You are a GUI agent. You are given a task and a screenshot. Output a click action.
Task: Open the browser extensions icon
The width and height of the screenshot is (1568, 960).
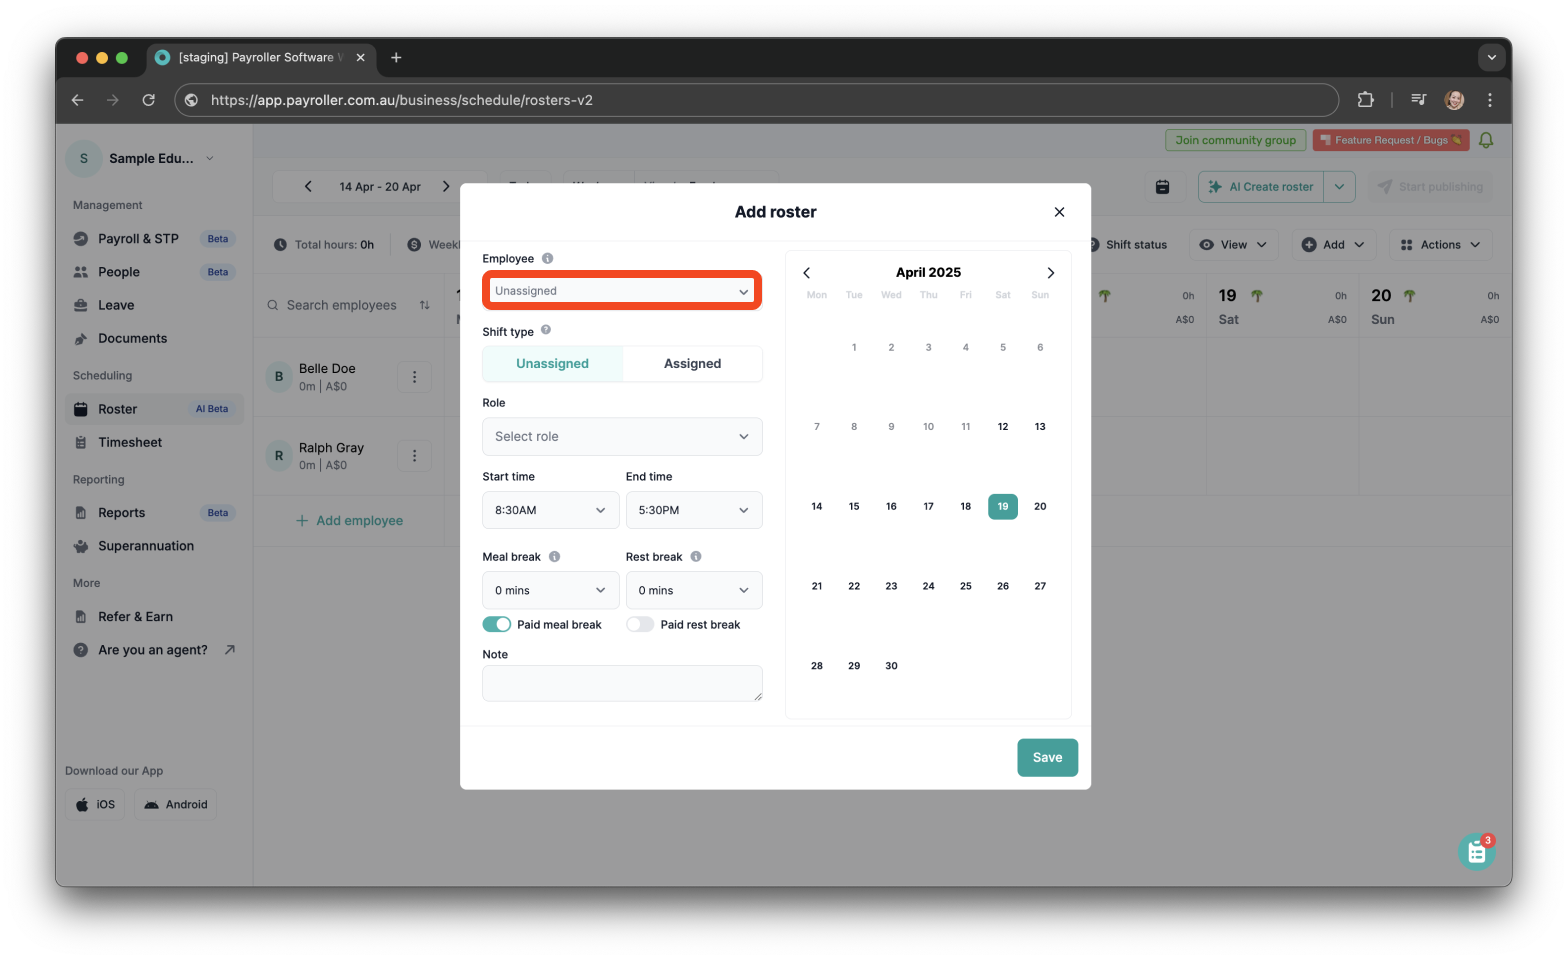pos(1365,100)
